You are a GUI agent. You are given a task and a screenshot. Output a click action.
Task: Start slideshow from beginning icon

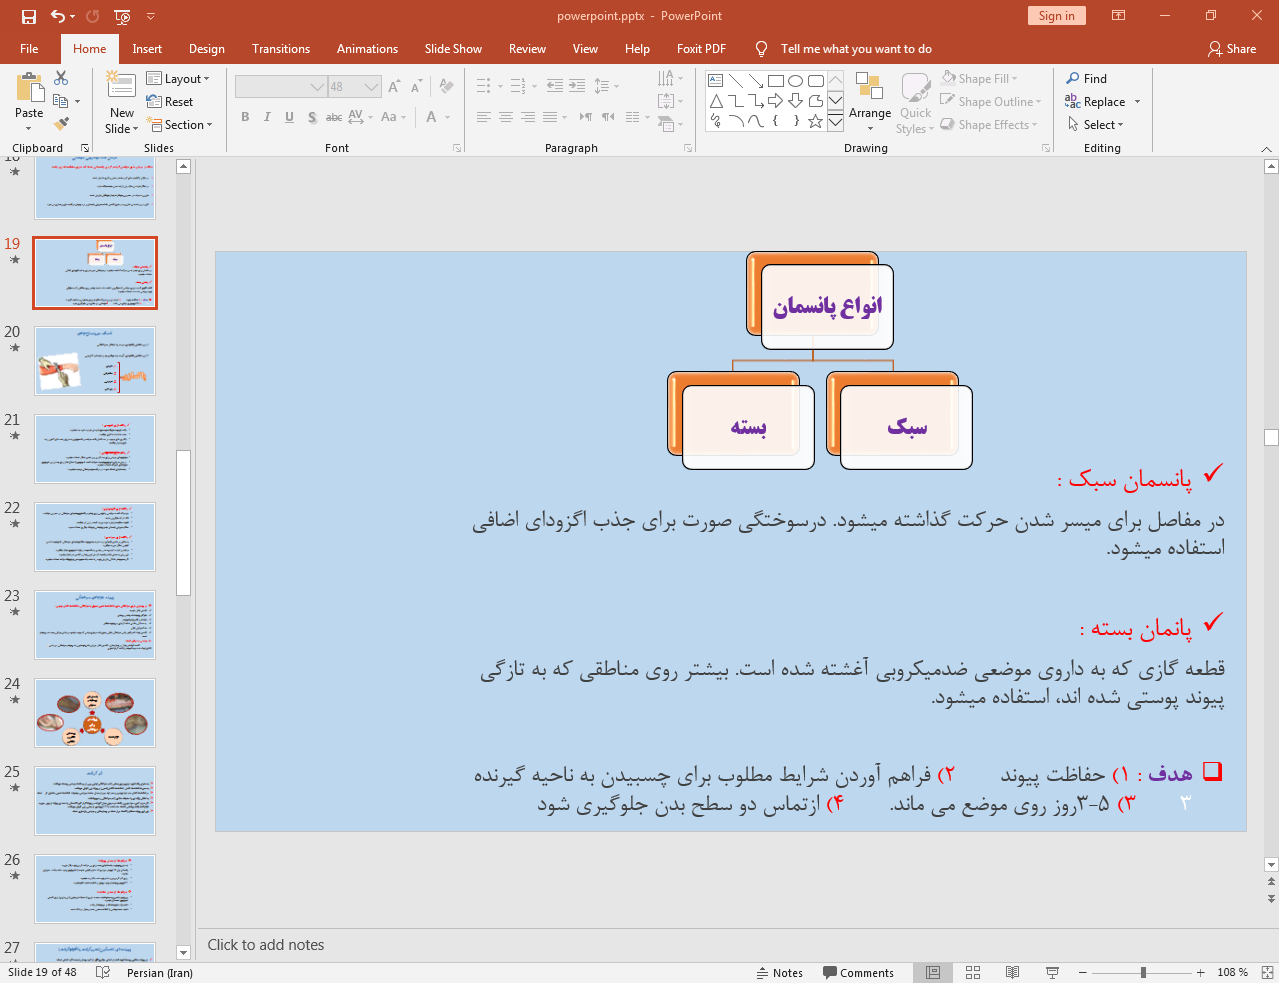point(122,16)
